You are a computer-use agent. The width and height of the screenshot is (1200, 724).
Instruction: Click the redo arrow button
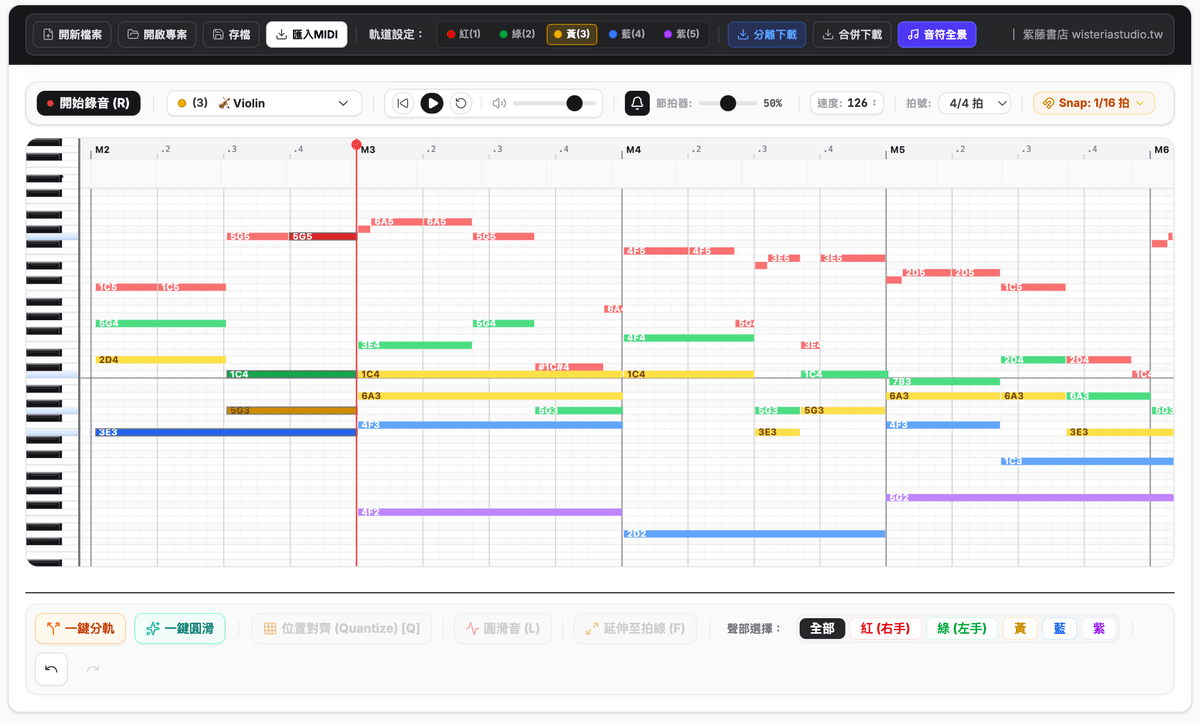[x=93, y=669]
